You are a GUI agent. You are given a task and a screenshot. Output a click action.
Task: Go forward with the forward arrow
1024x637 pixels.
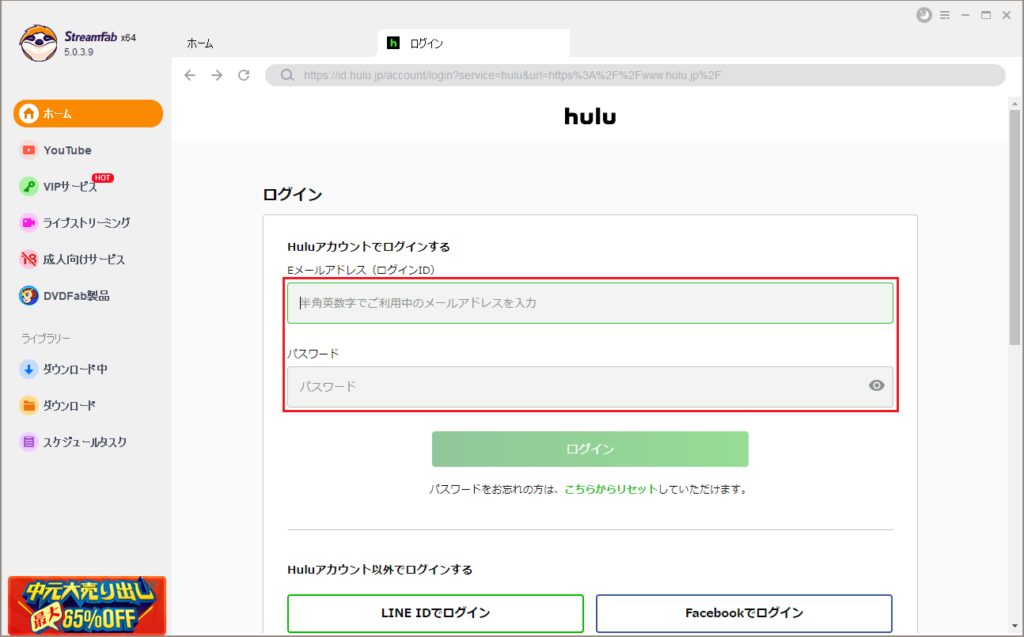pyautogui.click(x=217, y=75)
